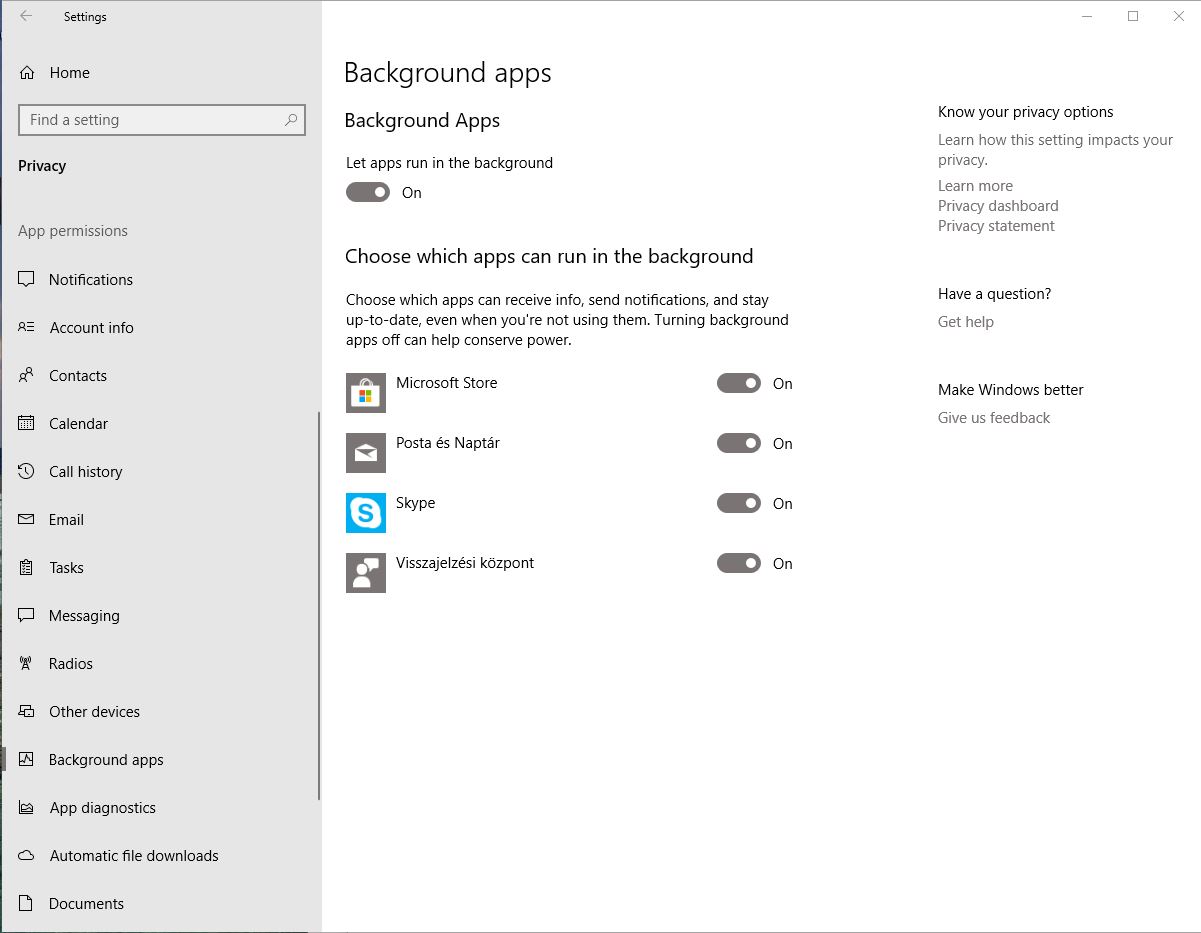
Task: Open Privacy dashboard link
Action: click(x=998, y=206)
